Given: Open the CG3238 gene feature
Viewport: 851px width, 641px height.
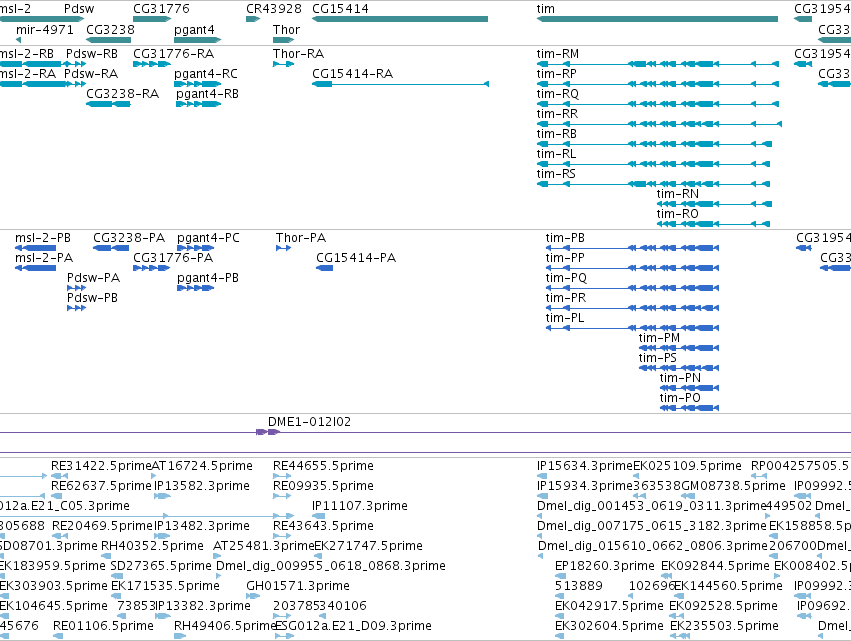Looking at the screenshot, I should point(109,40).
